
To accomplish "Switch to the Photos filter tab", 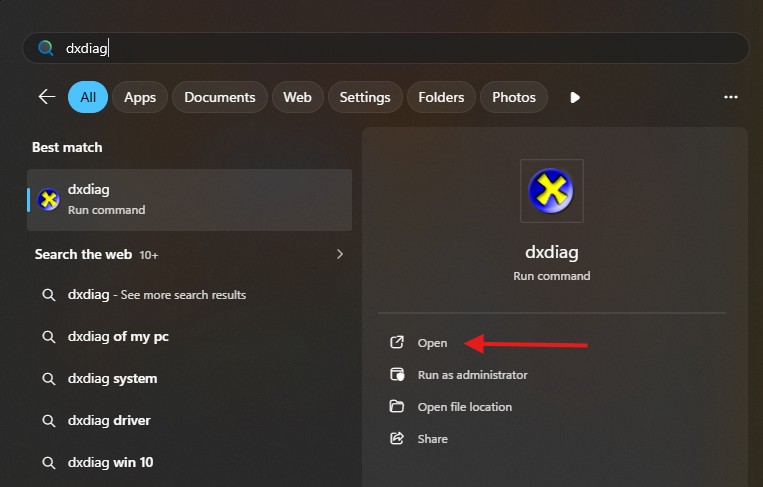I will point(514,97).
